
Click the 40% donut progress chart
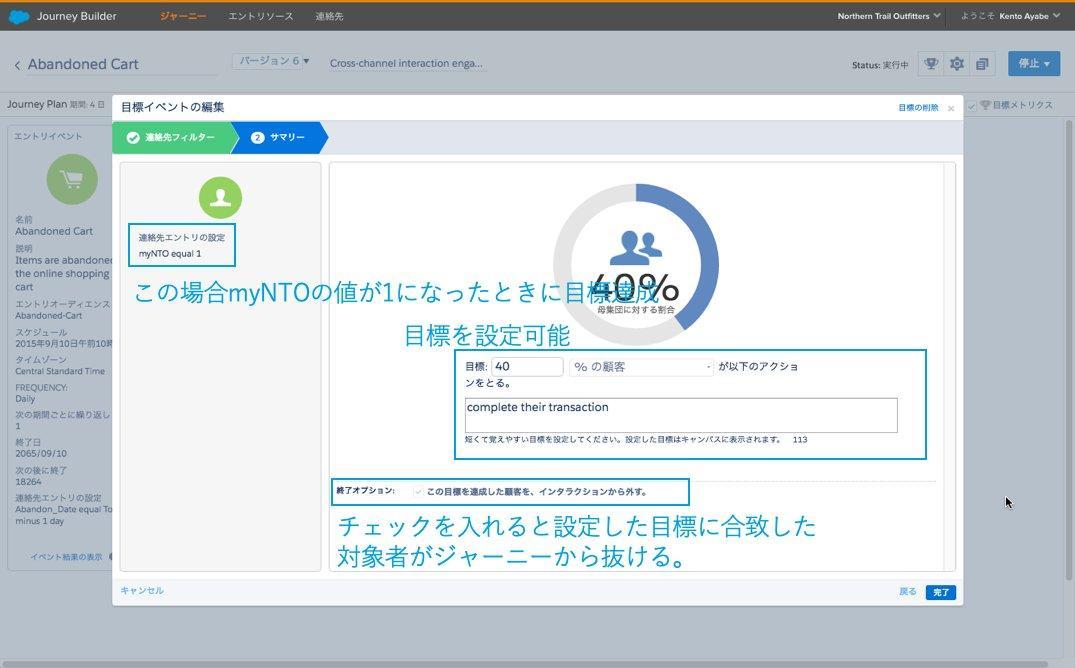pos(636,264)
